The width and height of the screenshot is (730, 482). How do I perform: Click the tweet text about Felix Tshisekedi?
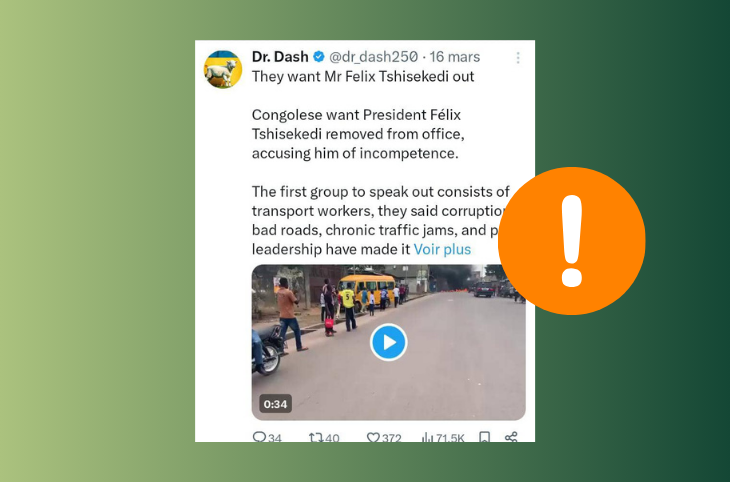363,77
